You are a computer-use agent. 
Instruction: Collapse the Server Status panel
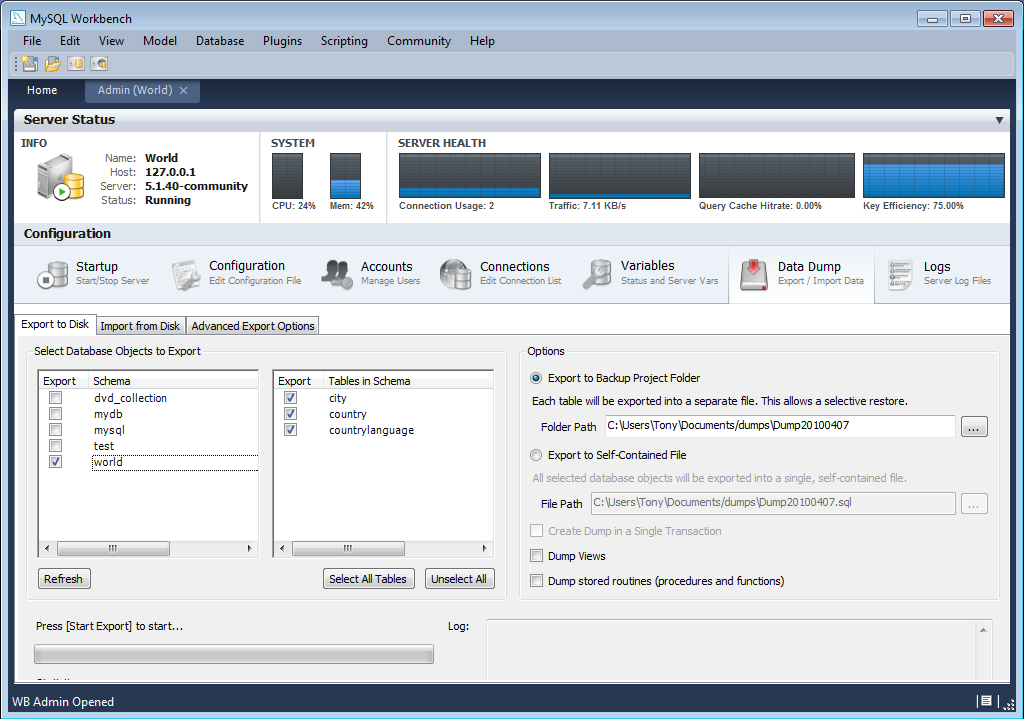point(1000,119)
